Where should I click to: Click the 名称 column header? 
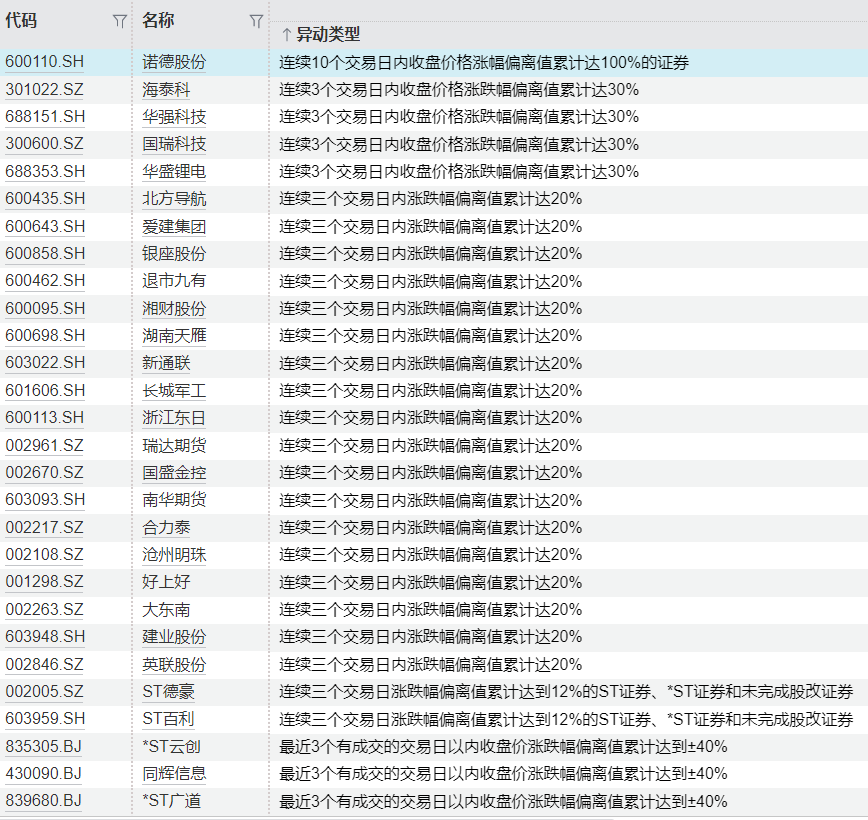[x=158, y=21]
